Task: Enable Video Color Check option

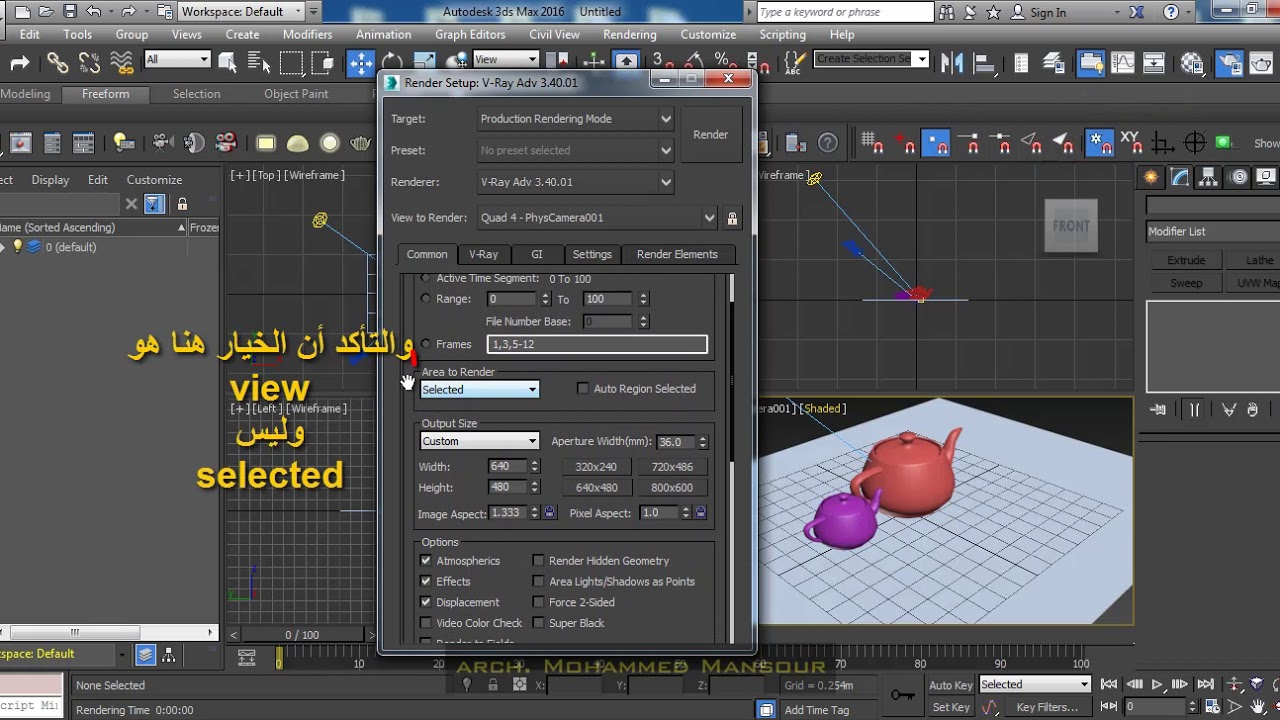Action: point(426,624)
